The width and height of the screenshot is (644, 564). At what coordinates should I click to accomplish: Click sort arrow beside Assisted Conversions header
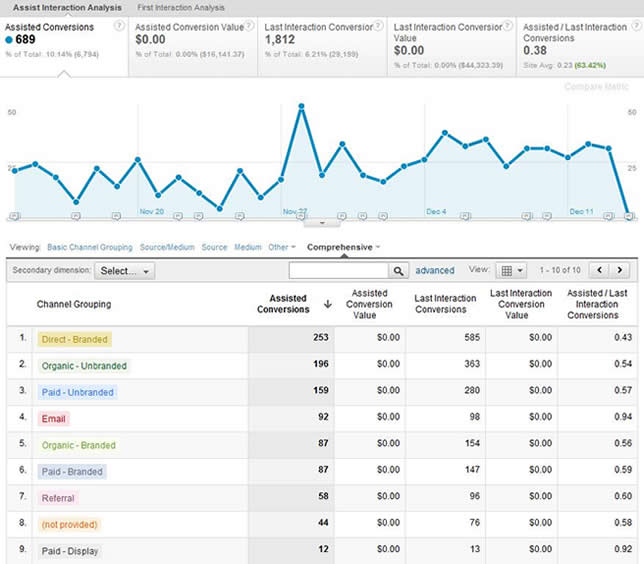pos(327,304)
